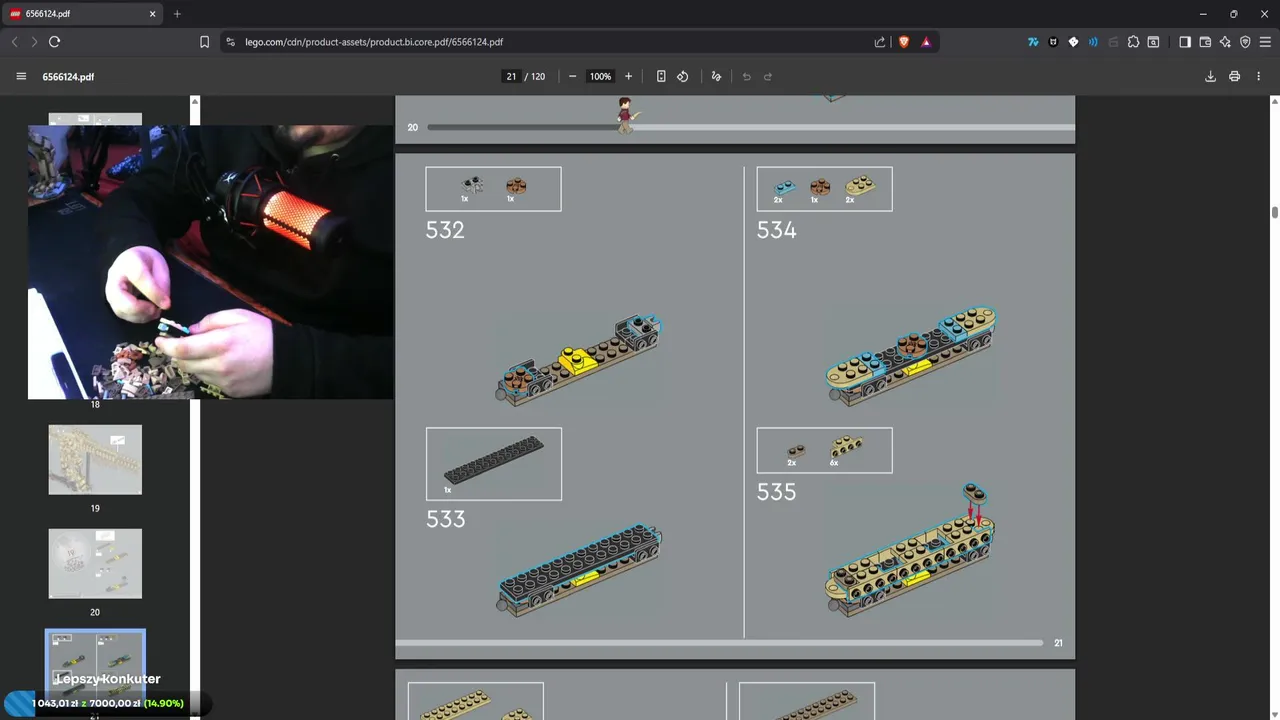
Task: Click the black cat extension icon
Action: [x=1053, y=42]
